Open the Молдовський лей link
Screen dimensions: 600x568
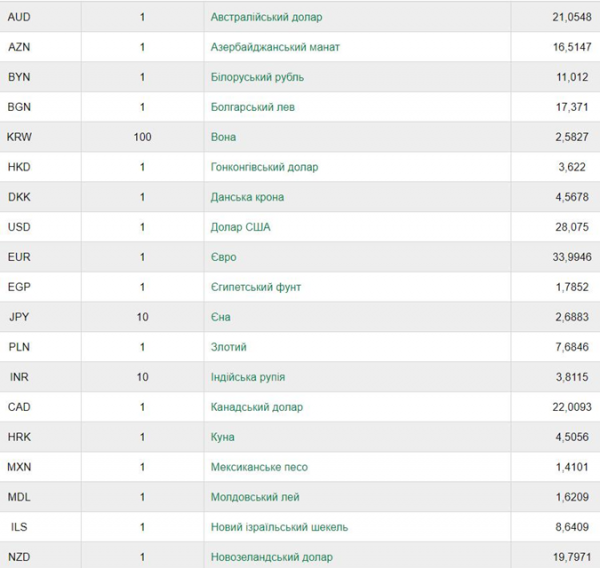[x=255, y=497]
